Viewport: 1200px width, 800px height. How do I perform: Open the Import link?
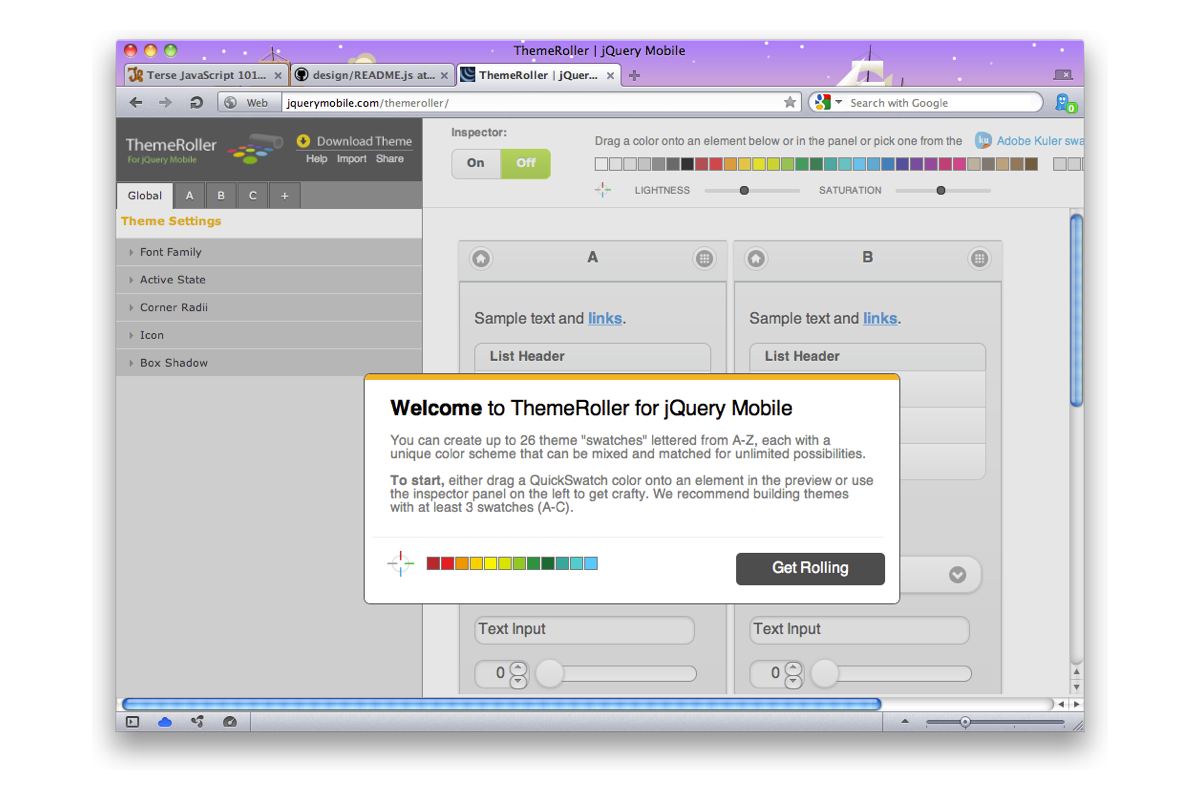click(351, 158)
